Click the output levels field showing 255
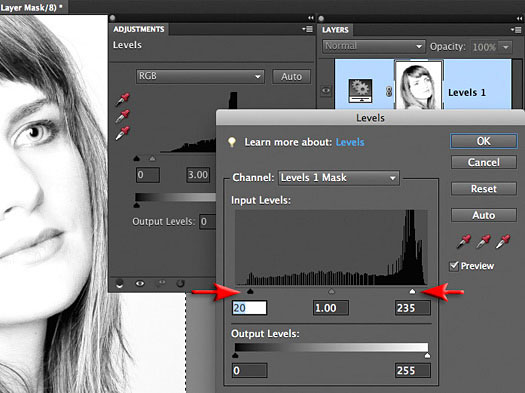 coord(412,371)
